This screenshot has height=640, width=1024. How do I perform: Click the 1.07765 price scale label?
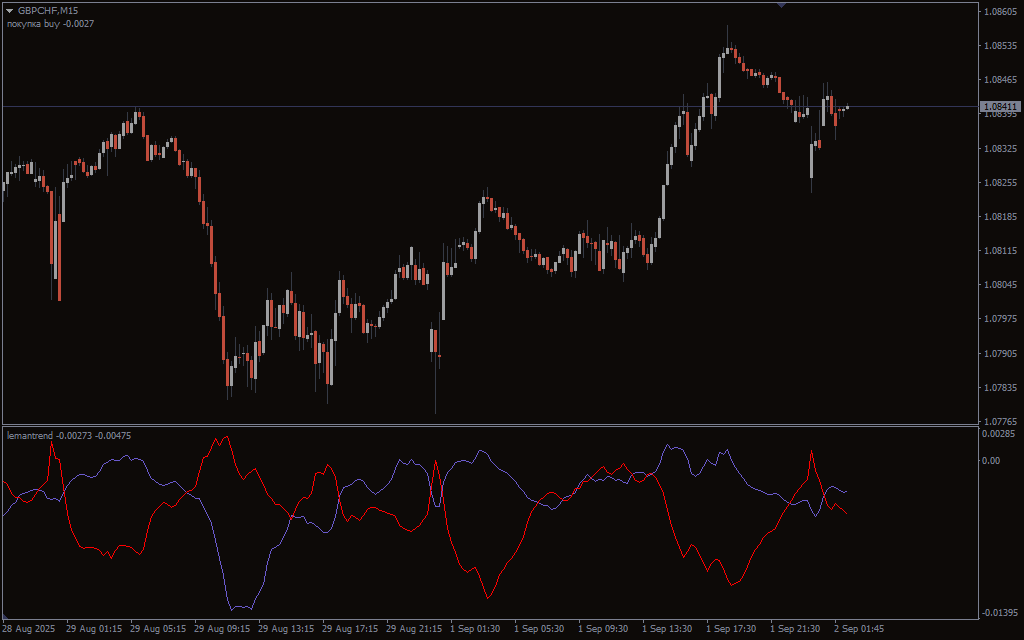coord(1000,421)
